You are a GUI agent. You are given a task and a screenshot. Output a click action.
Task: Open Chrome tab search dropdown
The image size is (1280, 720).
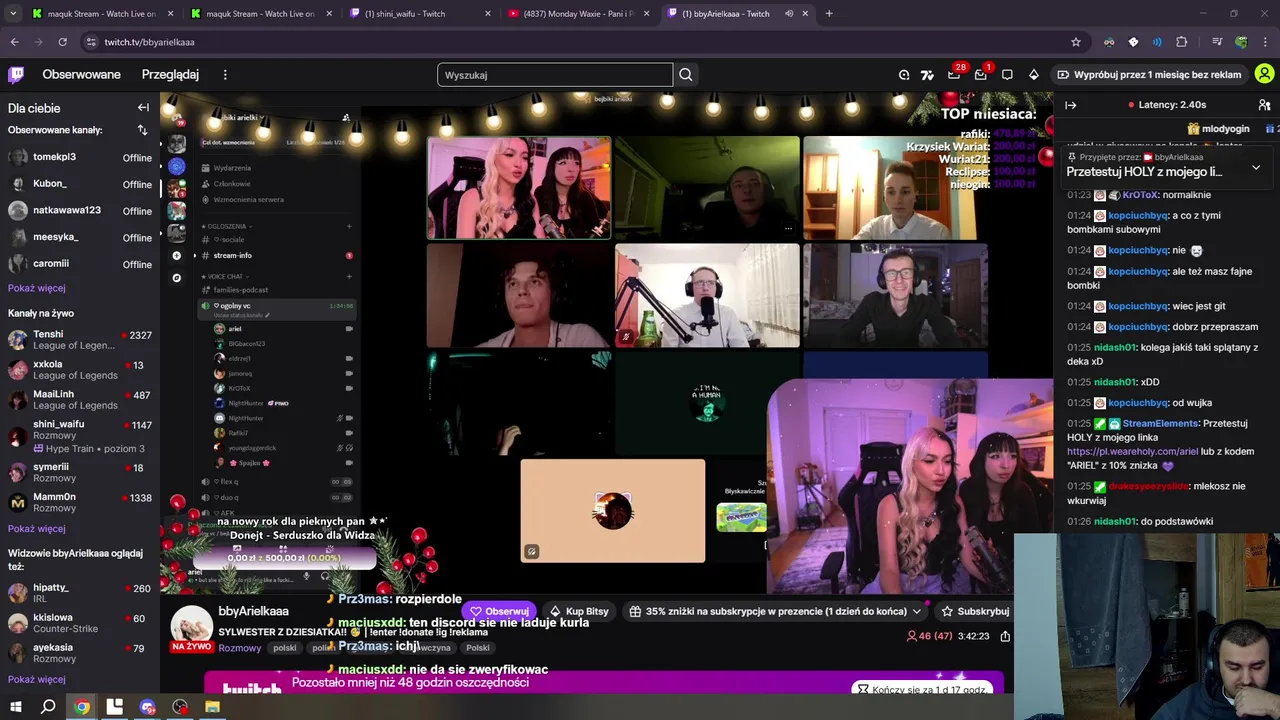click(x=15, y=13)
